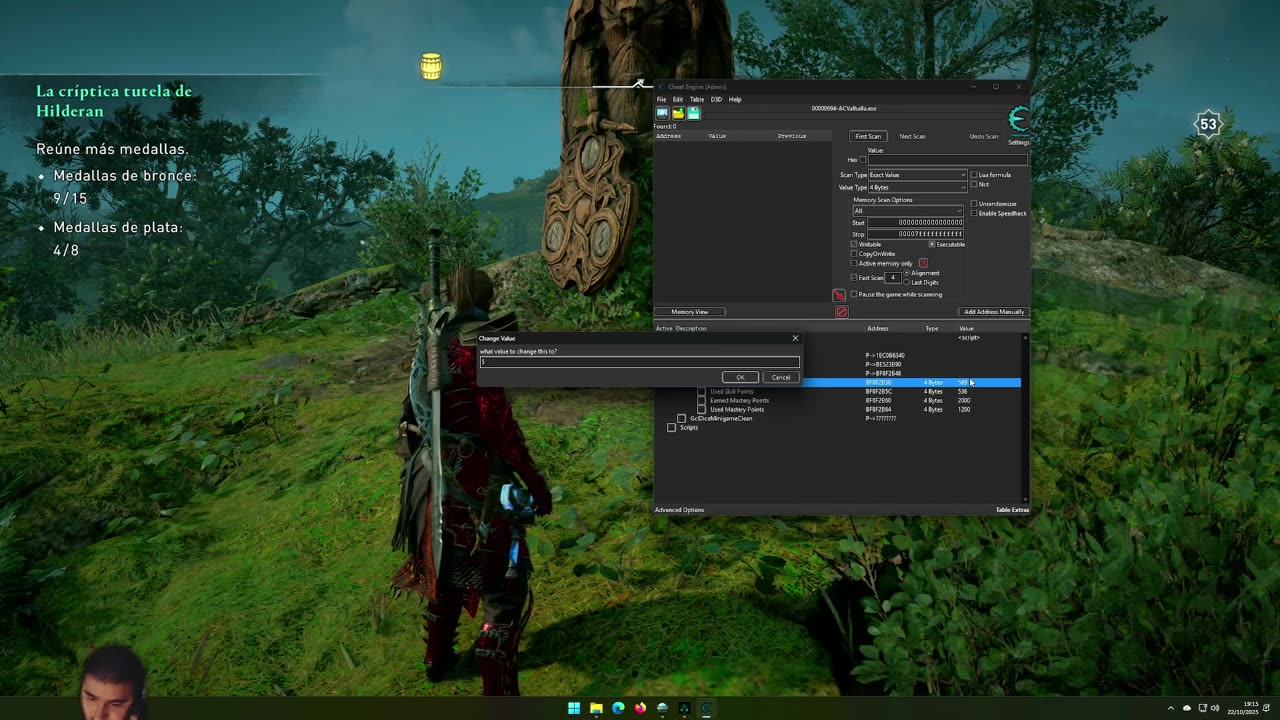Image resolution: width=1280 pixels, height=720 pixels.
Task: Click the red icon beside Active memory only
Action: click(x=923, y=263)
